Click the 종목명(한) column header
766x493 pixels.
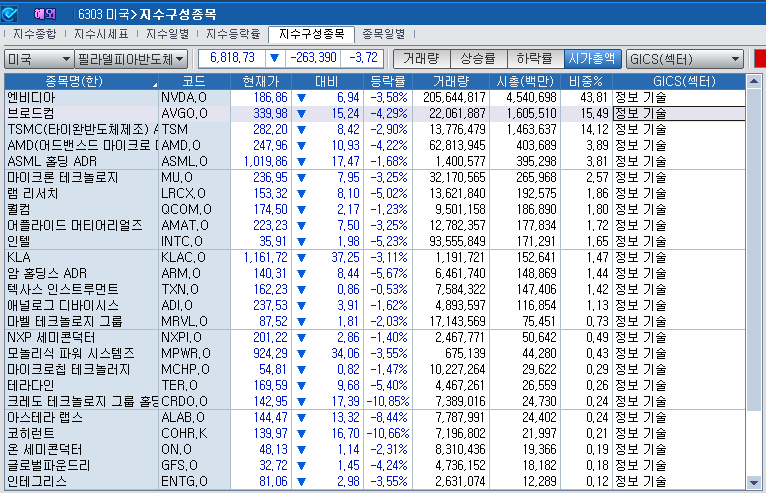coord(82,81)
